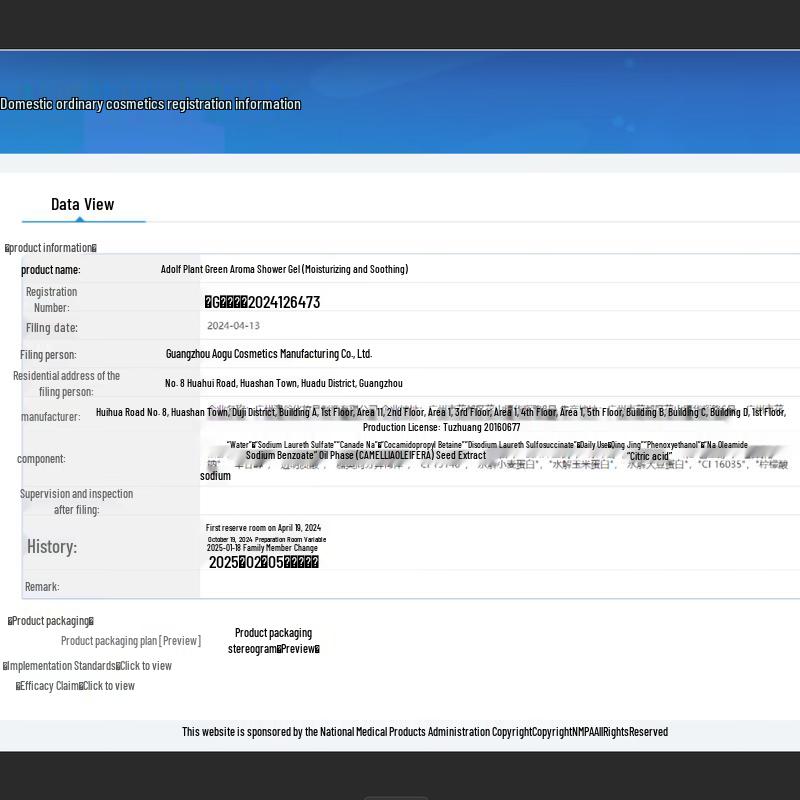
Task: Click the National Medical Products Administration footer
Action: (424, 732)
